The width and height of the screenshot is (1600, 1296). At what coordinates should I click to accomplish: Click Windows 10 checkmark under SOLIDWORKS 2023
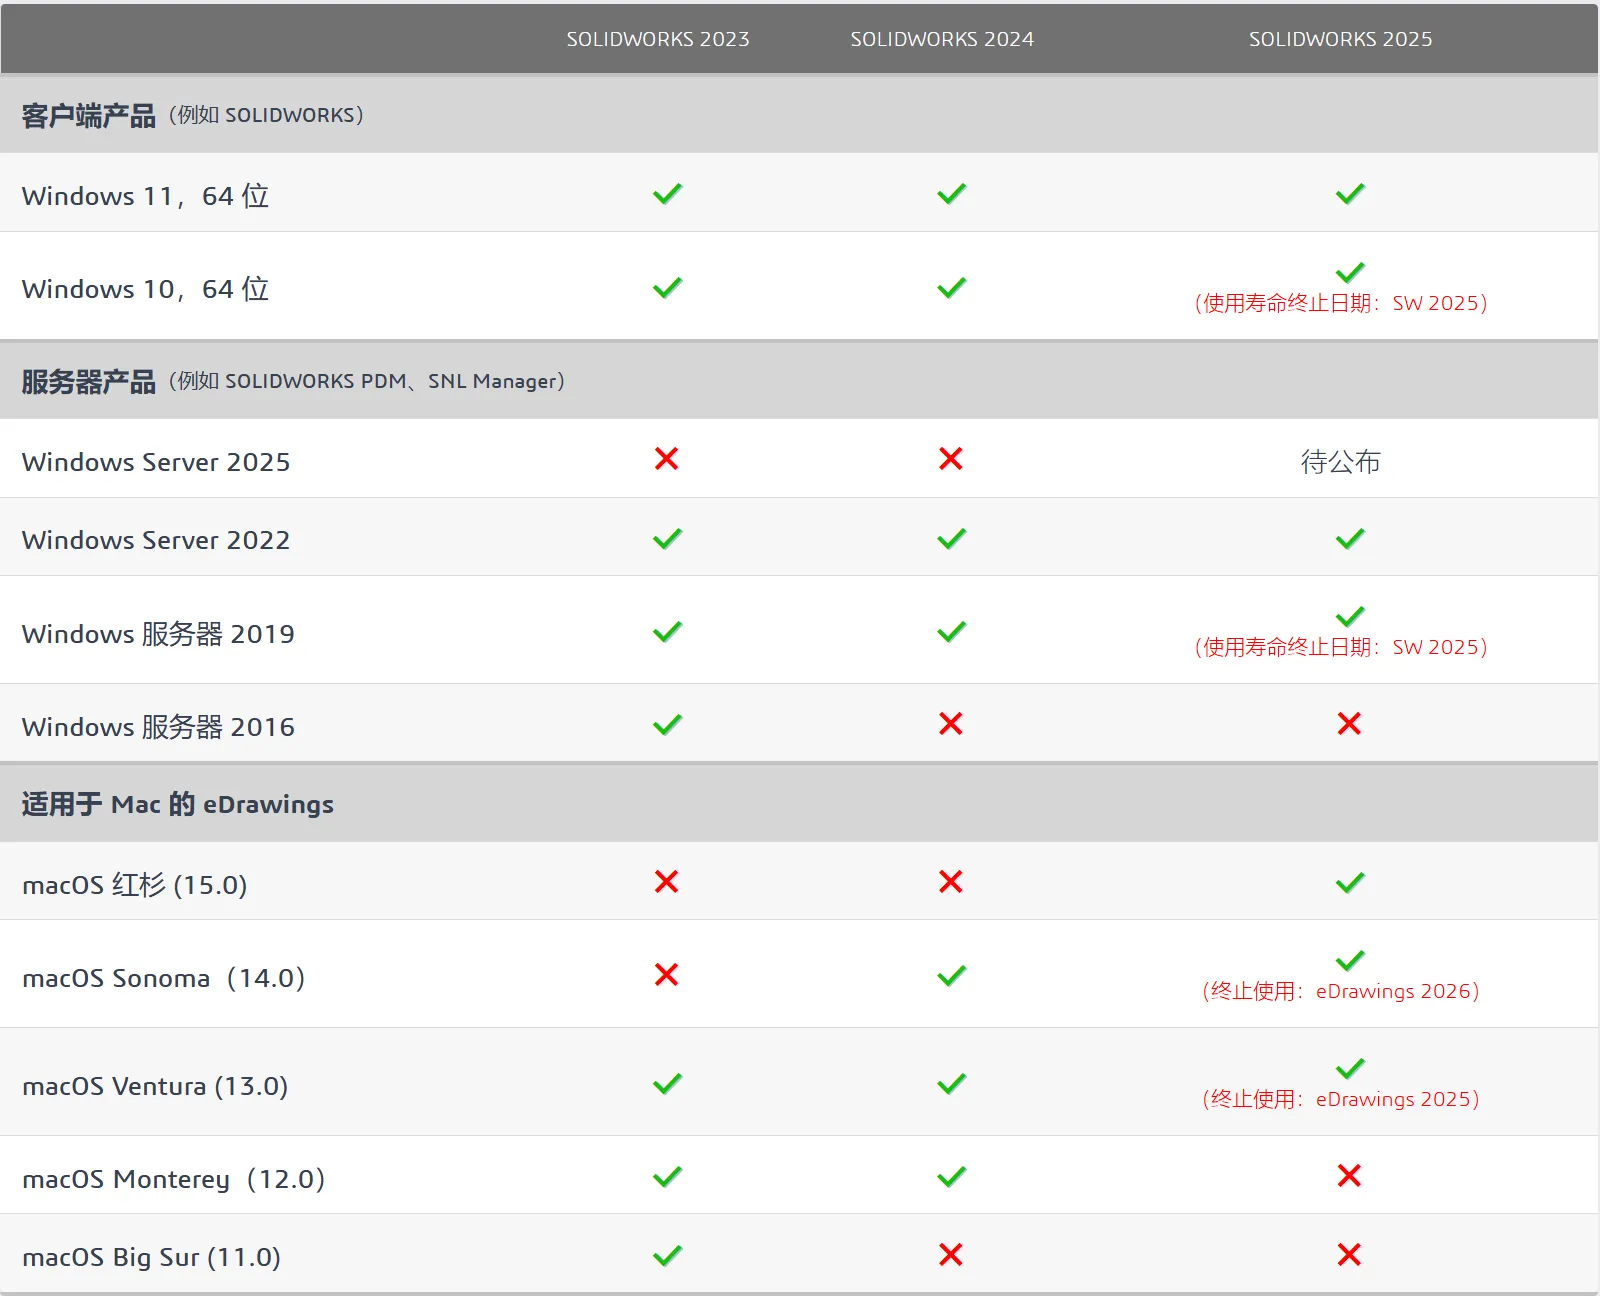667,288
